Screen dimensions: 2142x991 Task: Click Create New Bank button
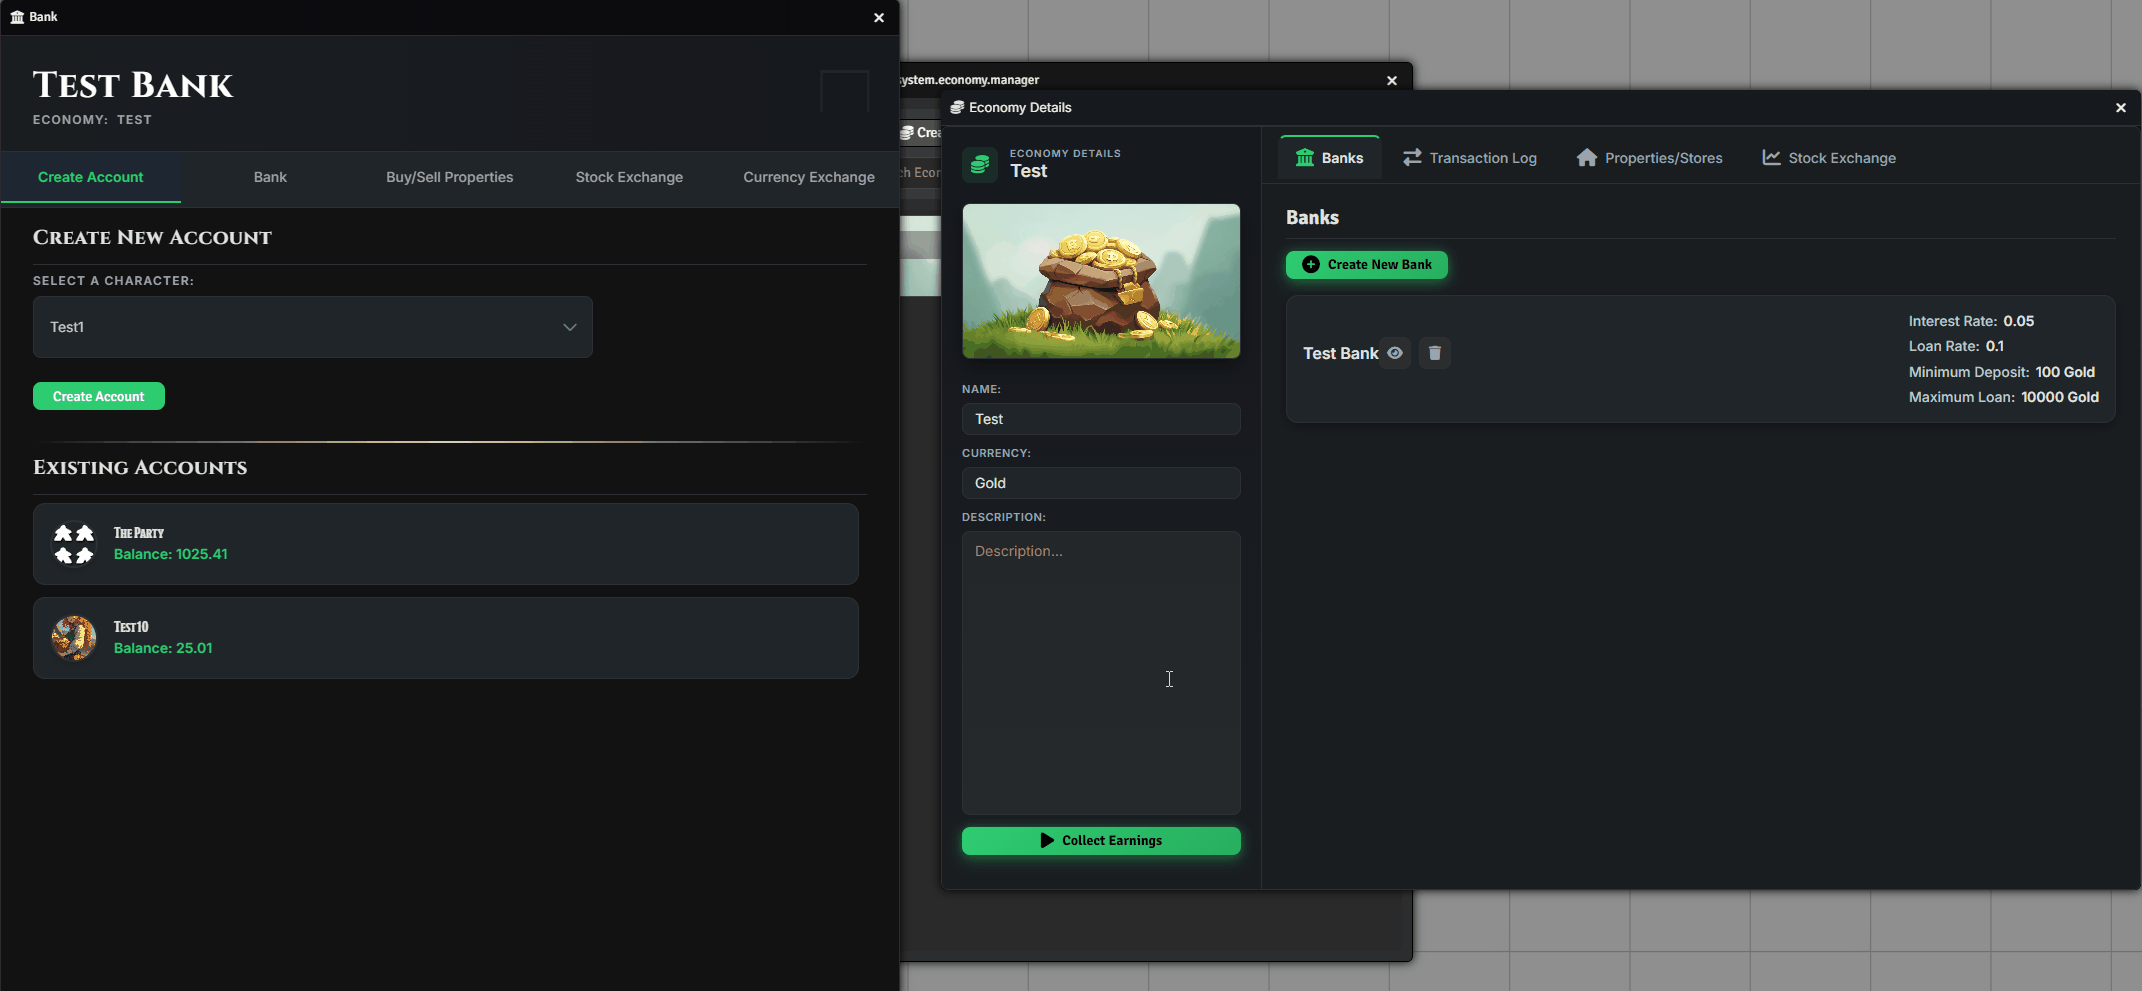tap(1367, 265)
